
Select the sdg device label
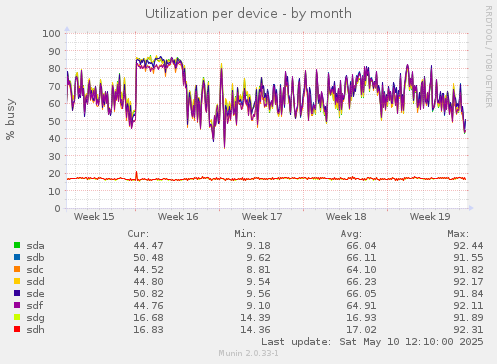click(x=35, y=318)
